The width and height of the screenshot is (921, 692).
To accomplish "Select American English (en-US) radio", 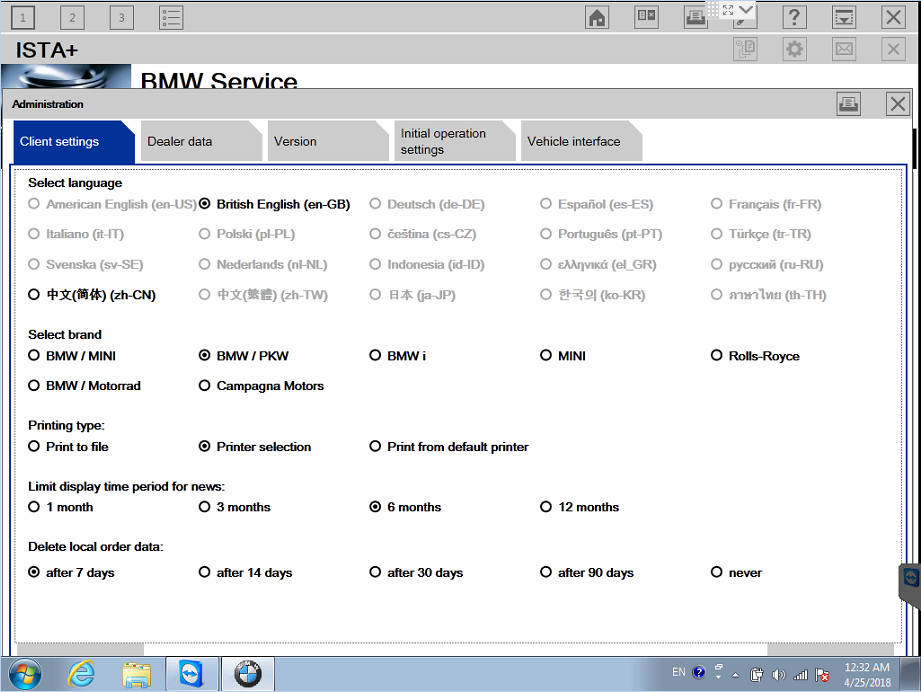I will tap(34, 204).
